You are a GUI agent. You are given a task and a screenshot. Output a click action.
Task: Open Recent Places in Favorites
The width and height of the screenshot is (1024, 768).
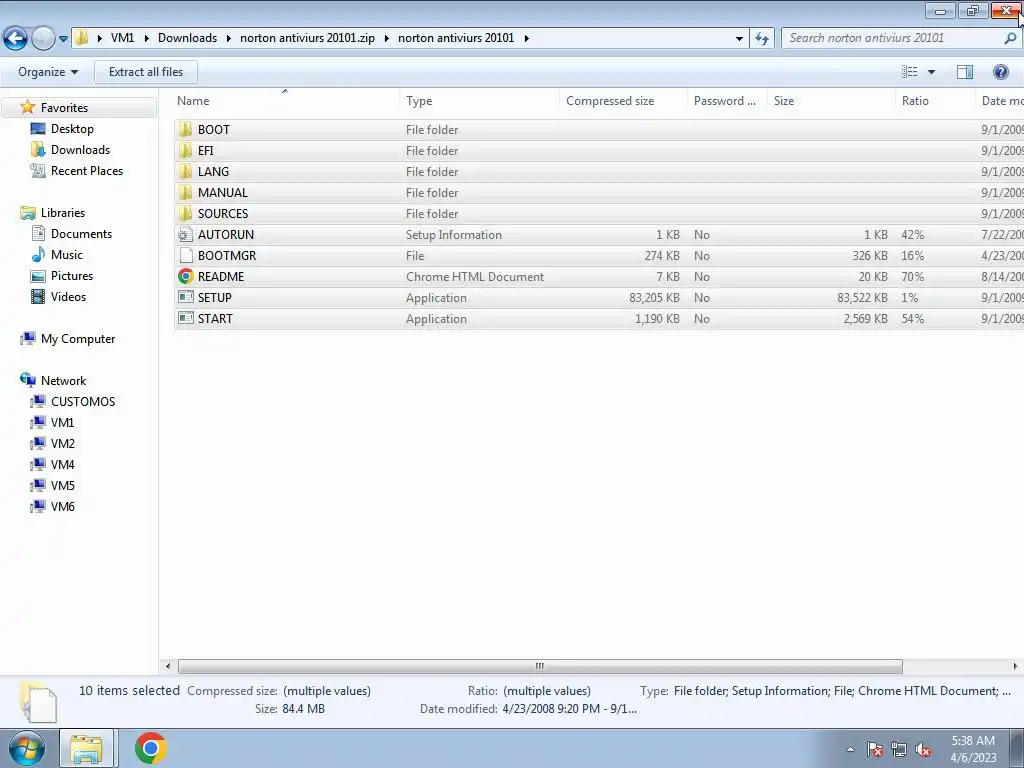click(x=87, y=170)
